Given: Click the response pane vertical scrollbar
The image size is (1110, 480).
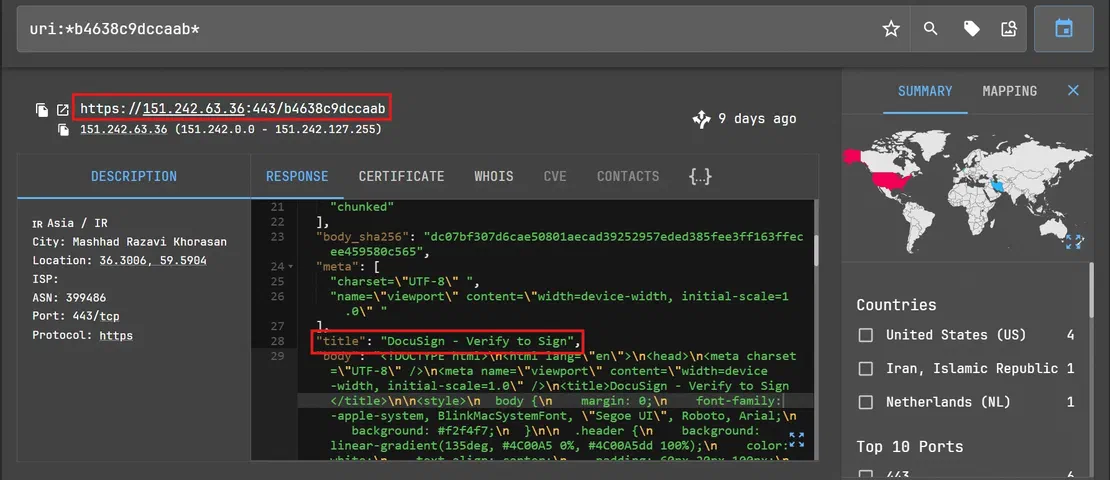Looking at the screenshot, I should coord(814,249).
